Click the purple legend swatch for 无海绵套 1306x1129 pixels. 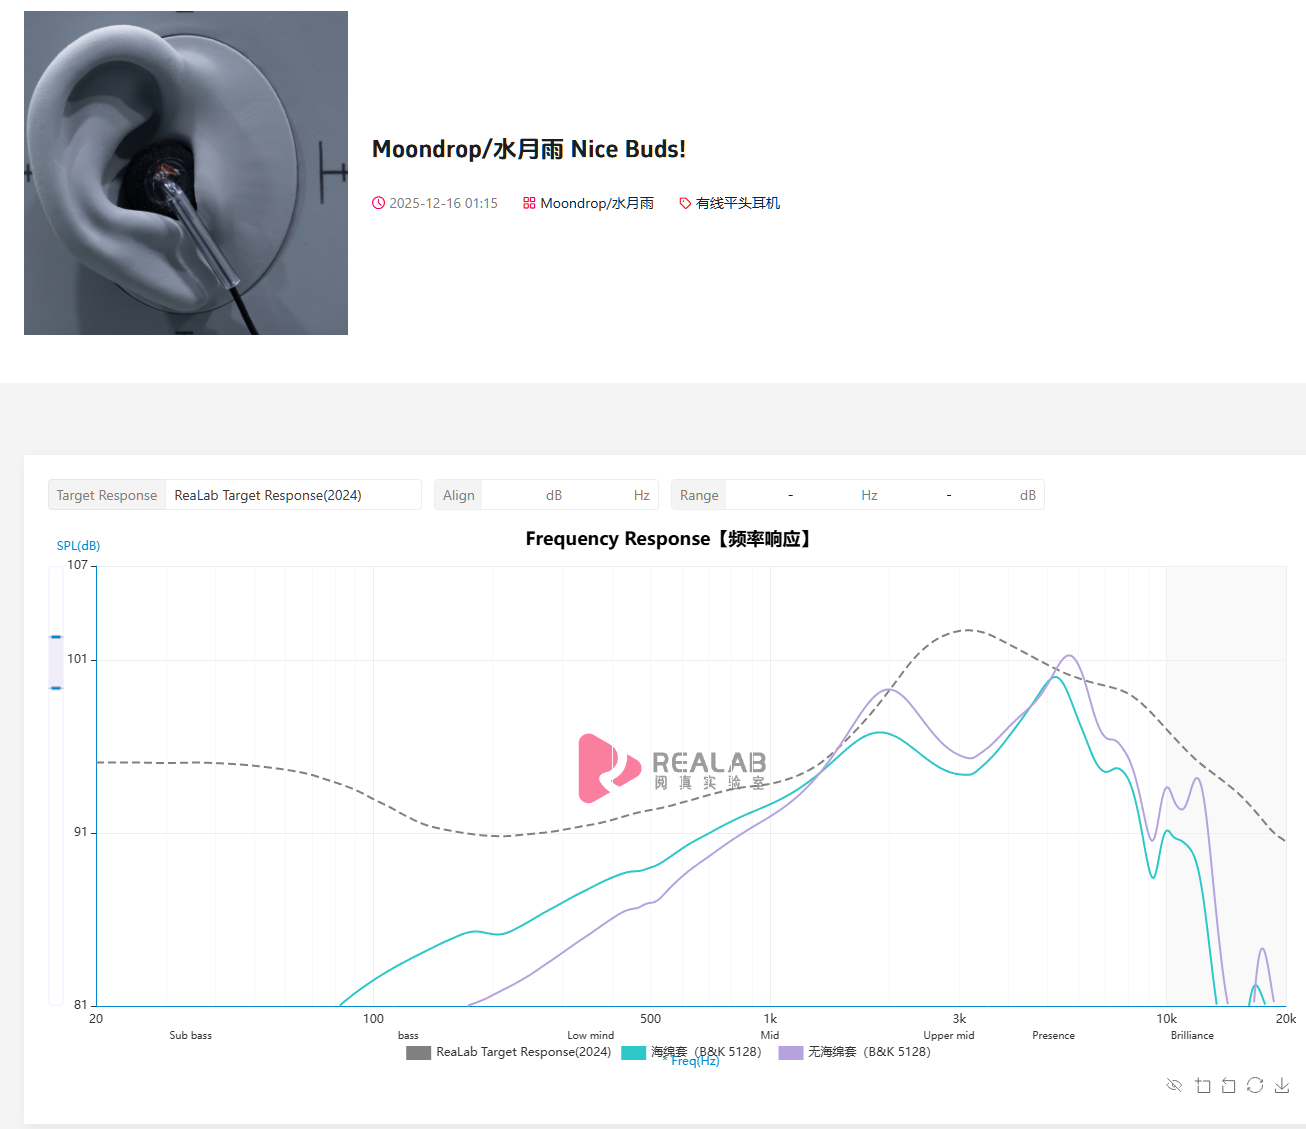[791, 1053]
